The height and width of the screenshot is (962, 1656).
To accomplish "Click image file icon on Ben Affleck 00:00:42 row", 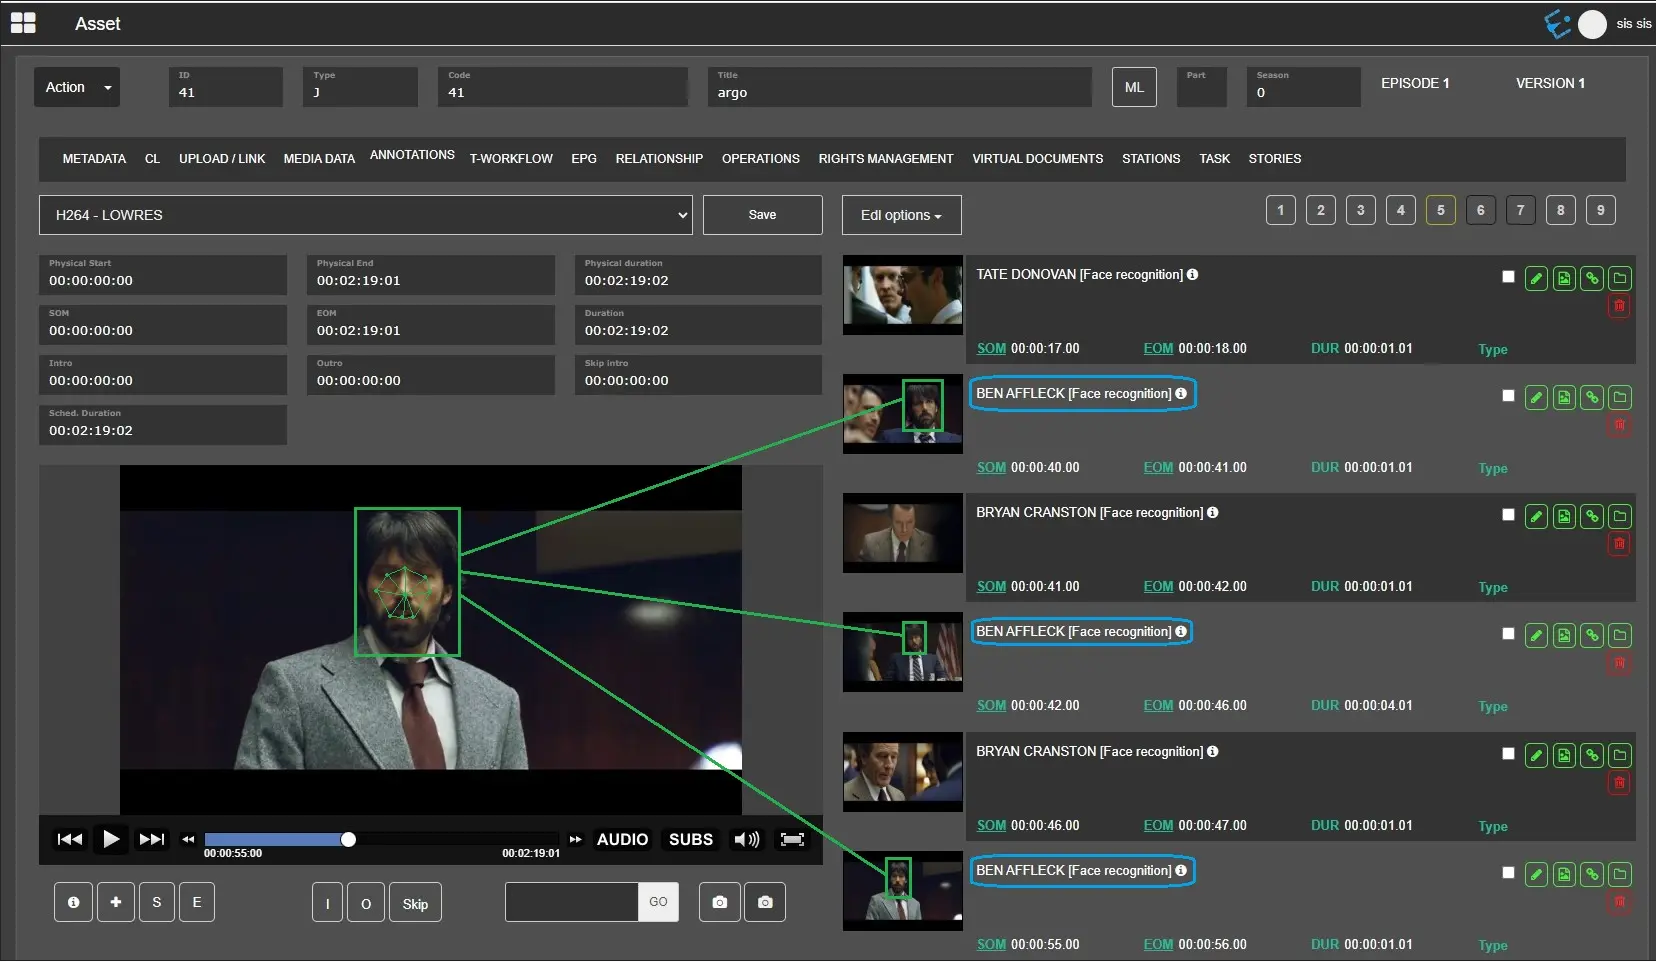I will point(1564,636).
